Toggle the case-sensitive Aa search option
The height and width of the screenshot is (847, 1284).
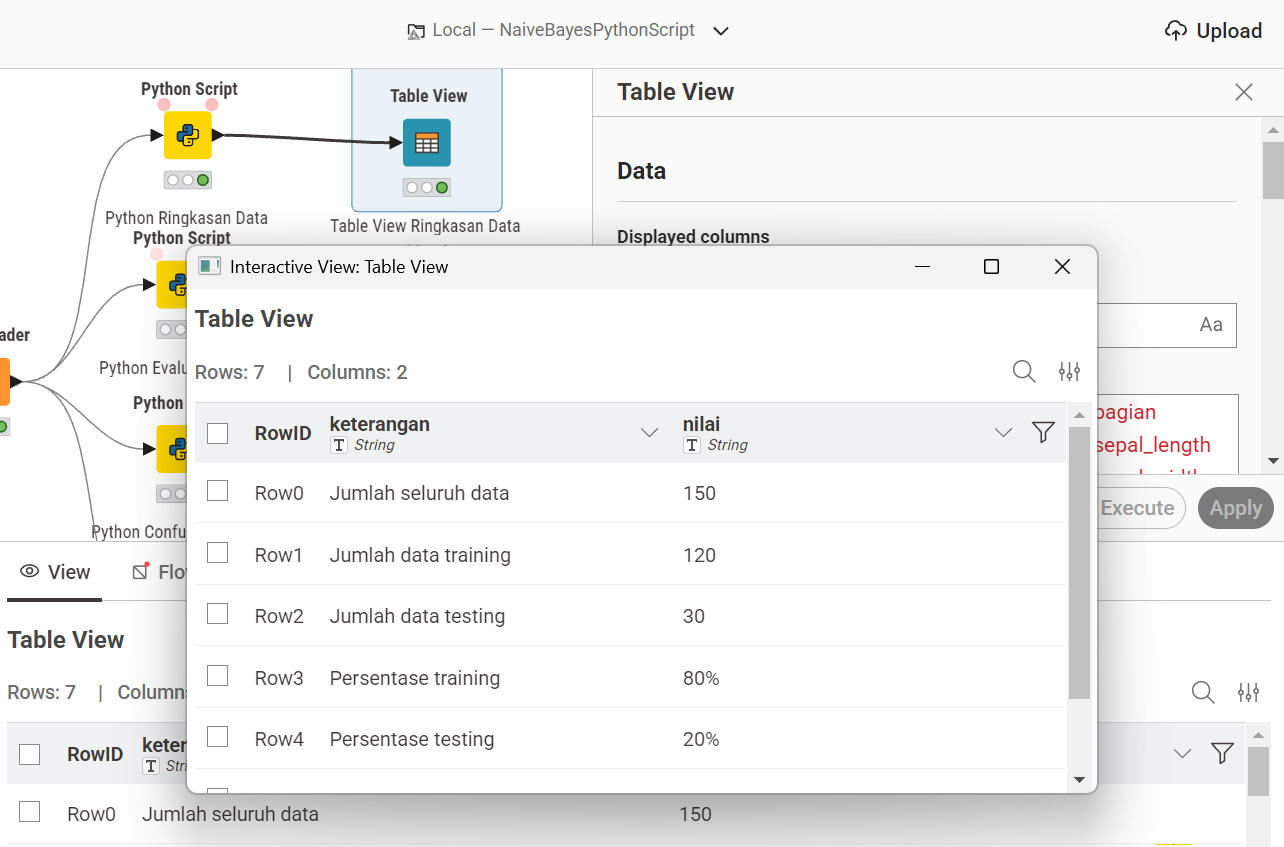[1211, 325]
